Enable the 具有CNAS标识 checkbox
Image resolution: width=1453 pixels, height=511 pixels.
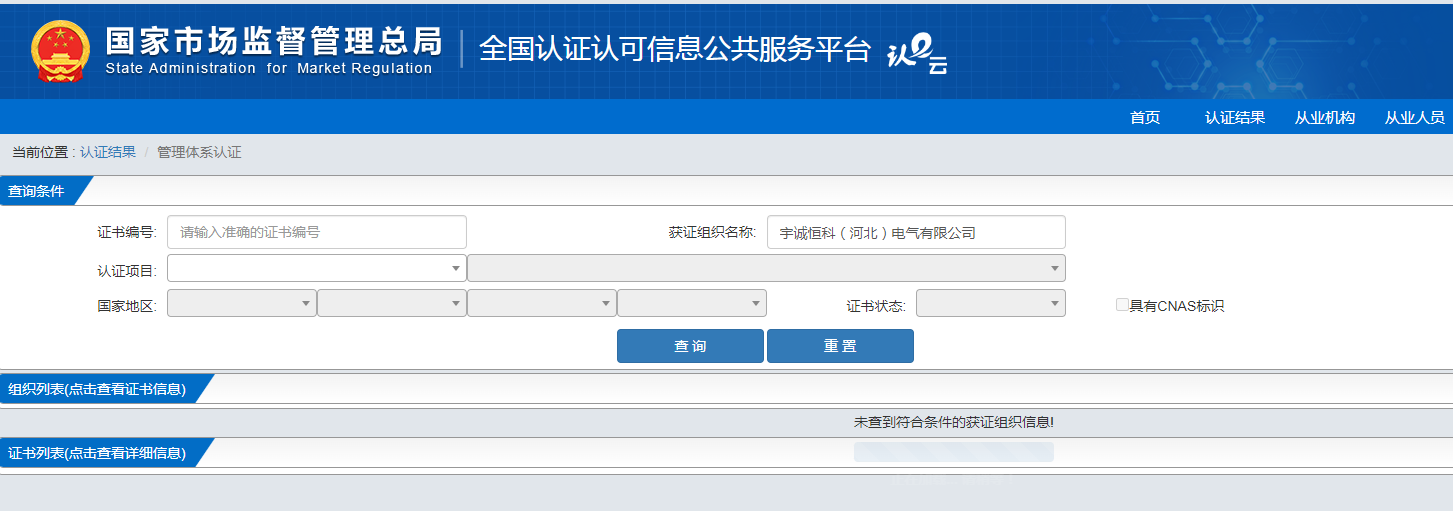click(1122, 305)
